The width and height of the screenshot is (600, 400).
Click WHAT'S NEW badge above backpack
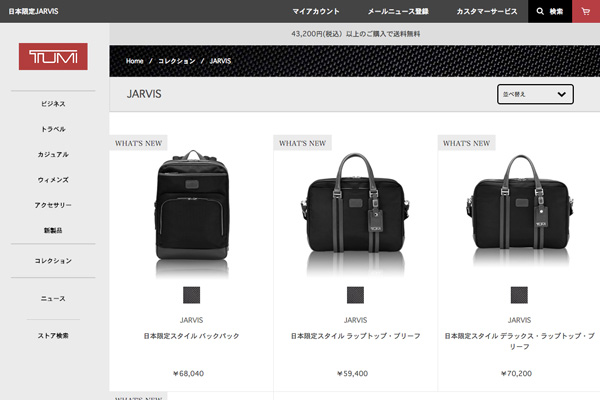tap(139, 143)
